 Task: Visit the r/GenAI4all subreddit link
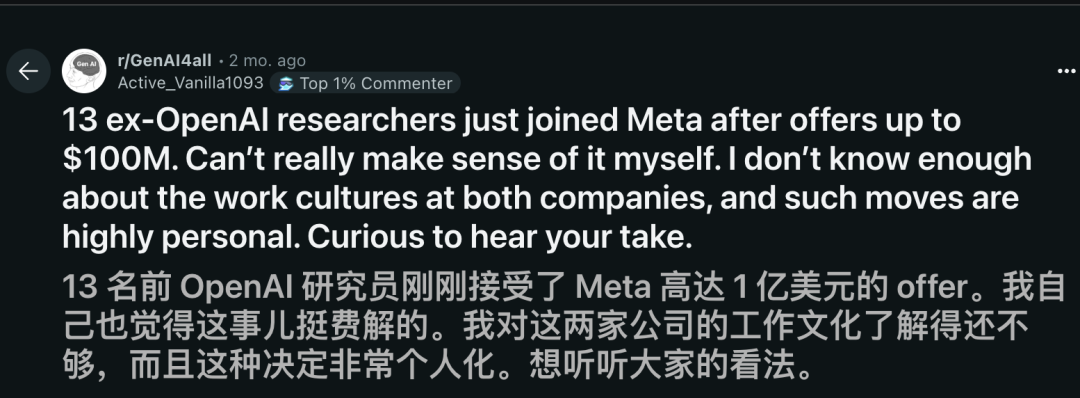coord(165,61)
